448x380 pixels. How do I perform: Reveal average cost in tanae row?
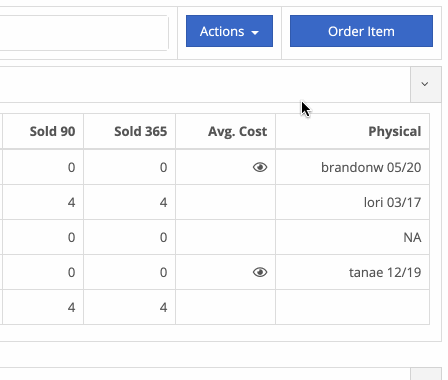coord(260,272)
